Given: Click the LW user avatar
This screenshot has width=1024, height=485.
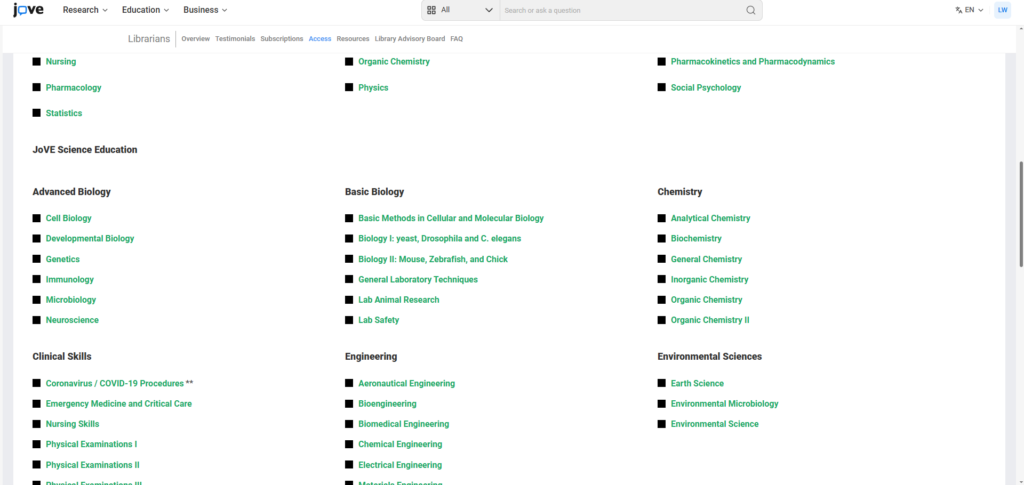Looking at the screenshot, I should (1002, 10).
